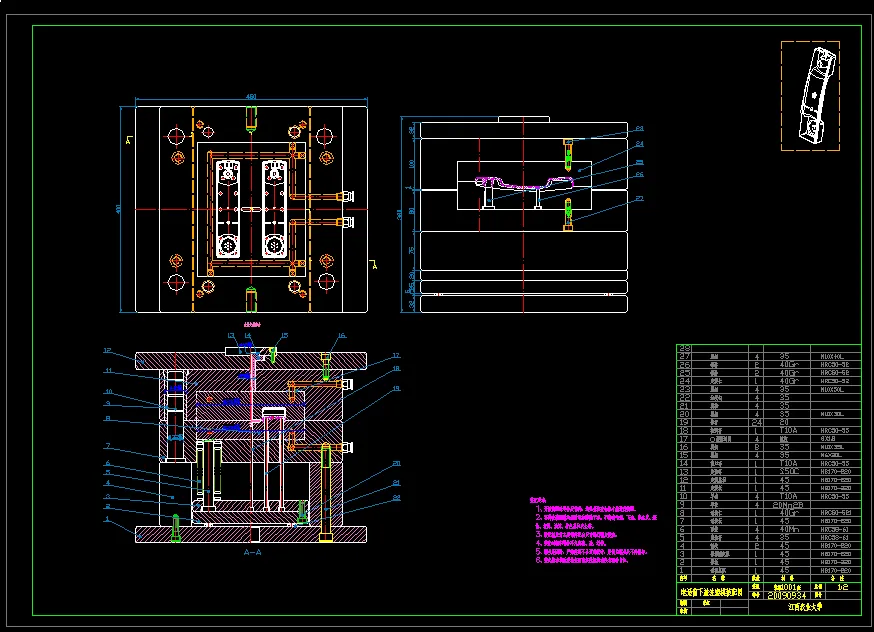
Task: Click the magenta part profile in side view
Action: (523, 183)
